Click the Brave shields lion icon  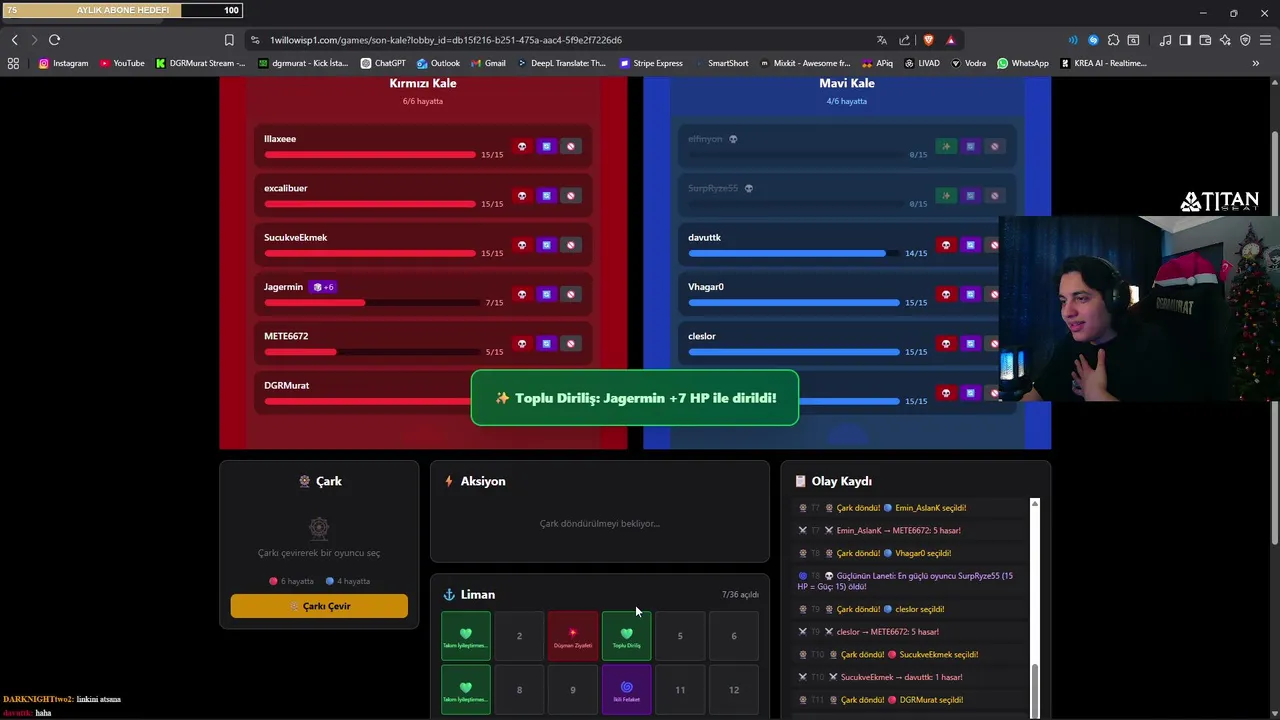(928, 40)
